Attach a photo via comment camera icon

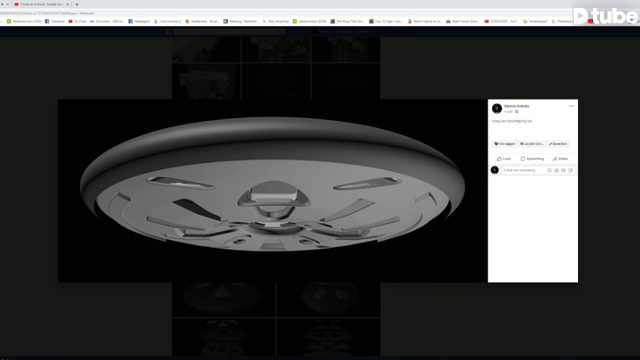556,170
